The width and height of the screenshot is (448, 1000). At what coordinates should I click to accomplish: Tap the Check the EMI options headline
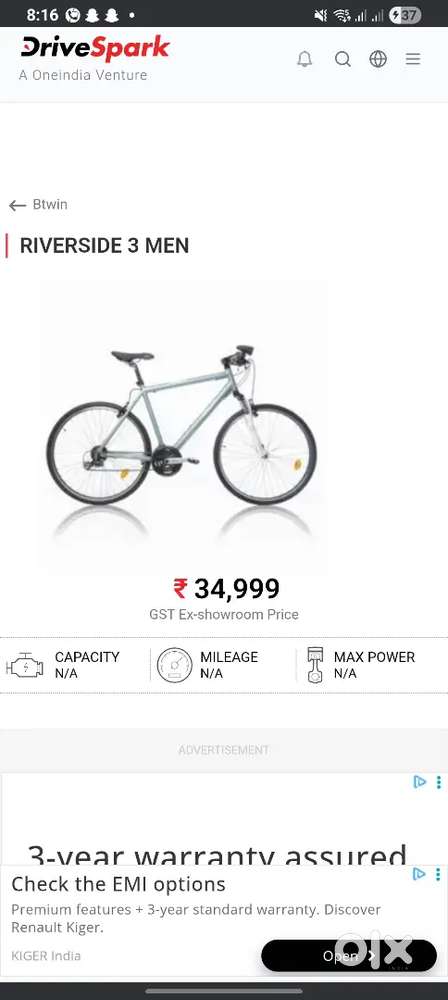[x=118, y=885]
